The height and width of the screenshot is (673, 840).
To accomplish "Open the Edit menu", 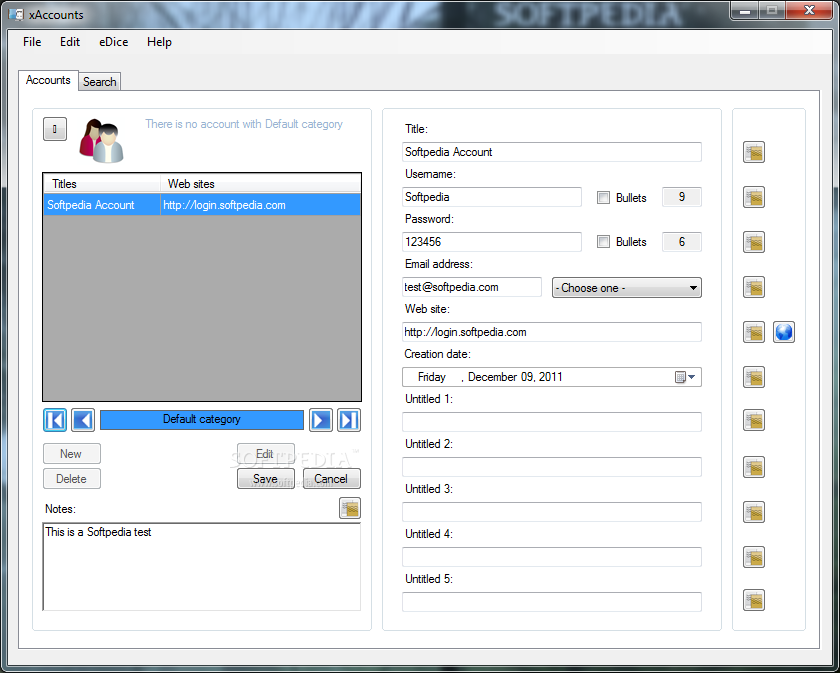I will 70,42.
